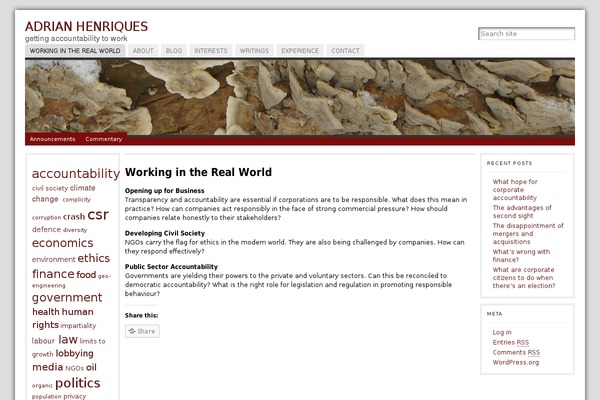Select the Writings tab
The width and height of the screenshot is (600, 400).
pos(254,51)
